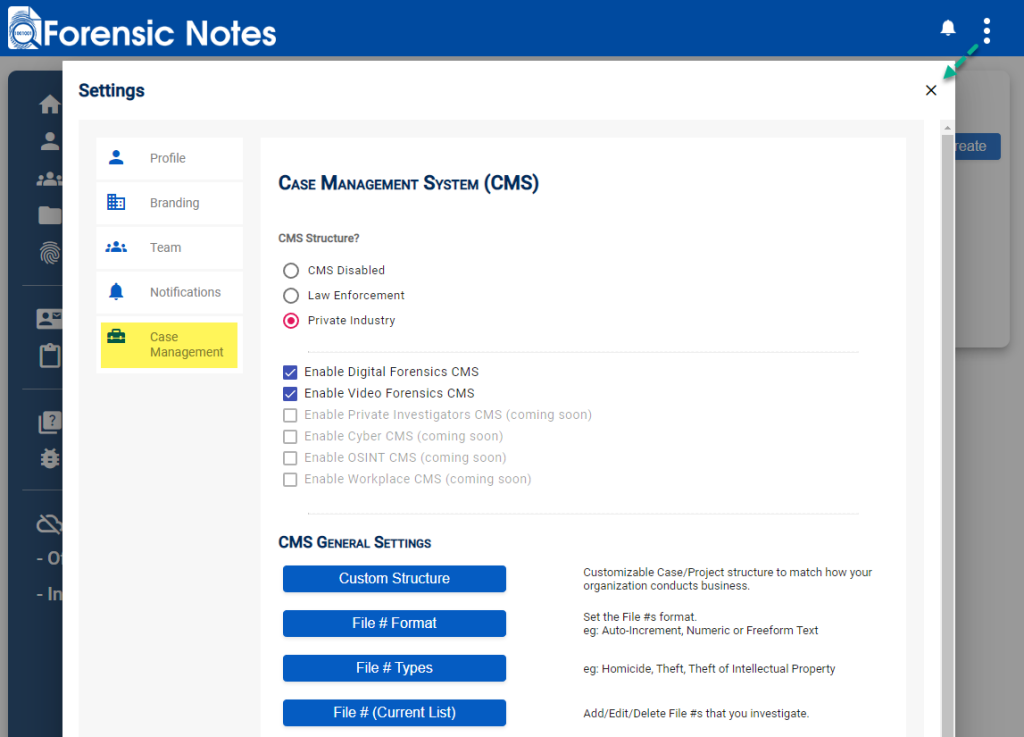Click the CMS General Settings heading
Viewport: 1024px width, 737px height.
pos(355,542)
